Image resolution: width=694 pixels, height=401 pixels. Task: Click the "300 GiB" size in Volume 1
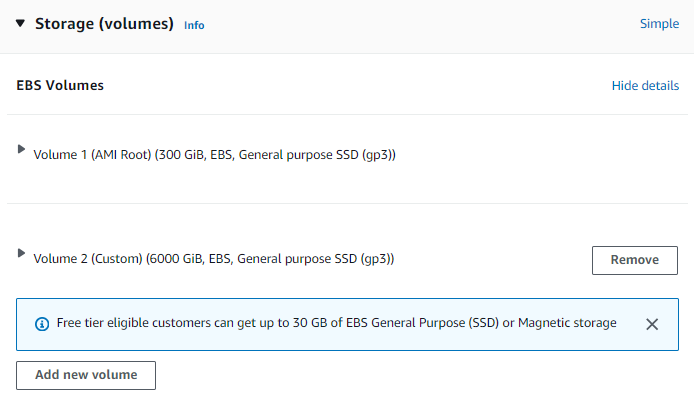coord(181,155)
